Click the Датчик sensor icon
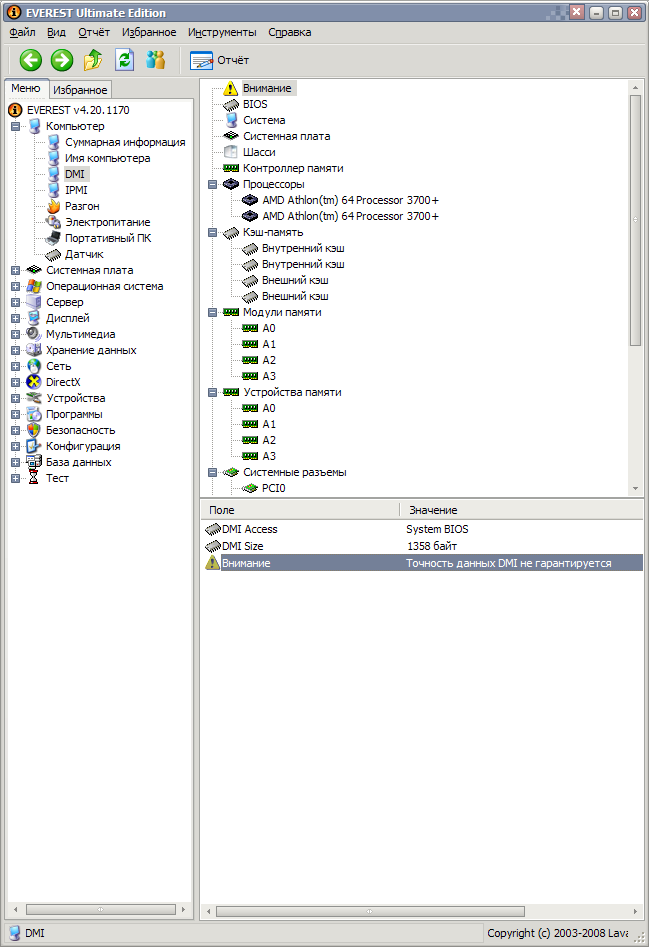 pos(54,254)
